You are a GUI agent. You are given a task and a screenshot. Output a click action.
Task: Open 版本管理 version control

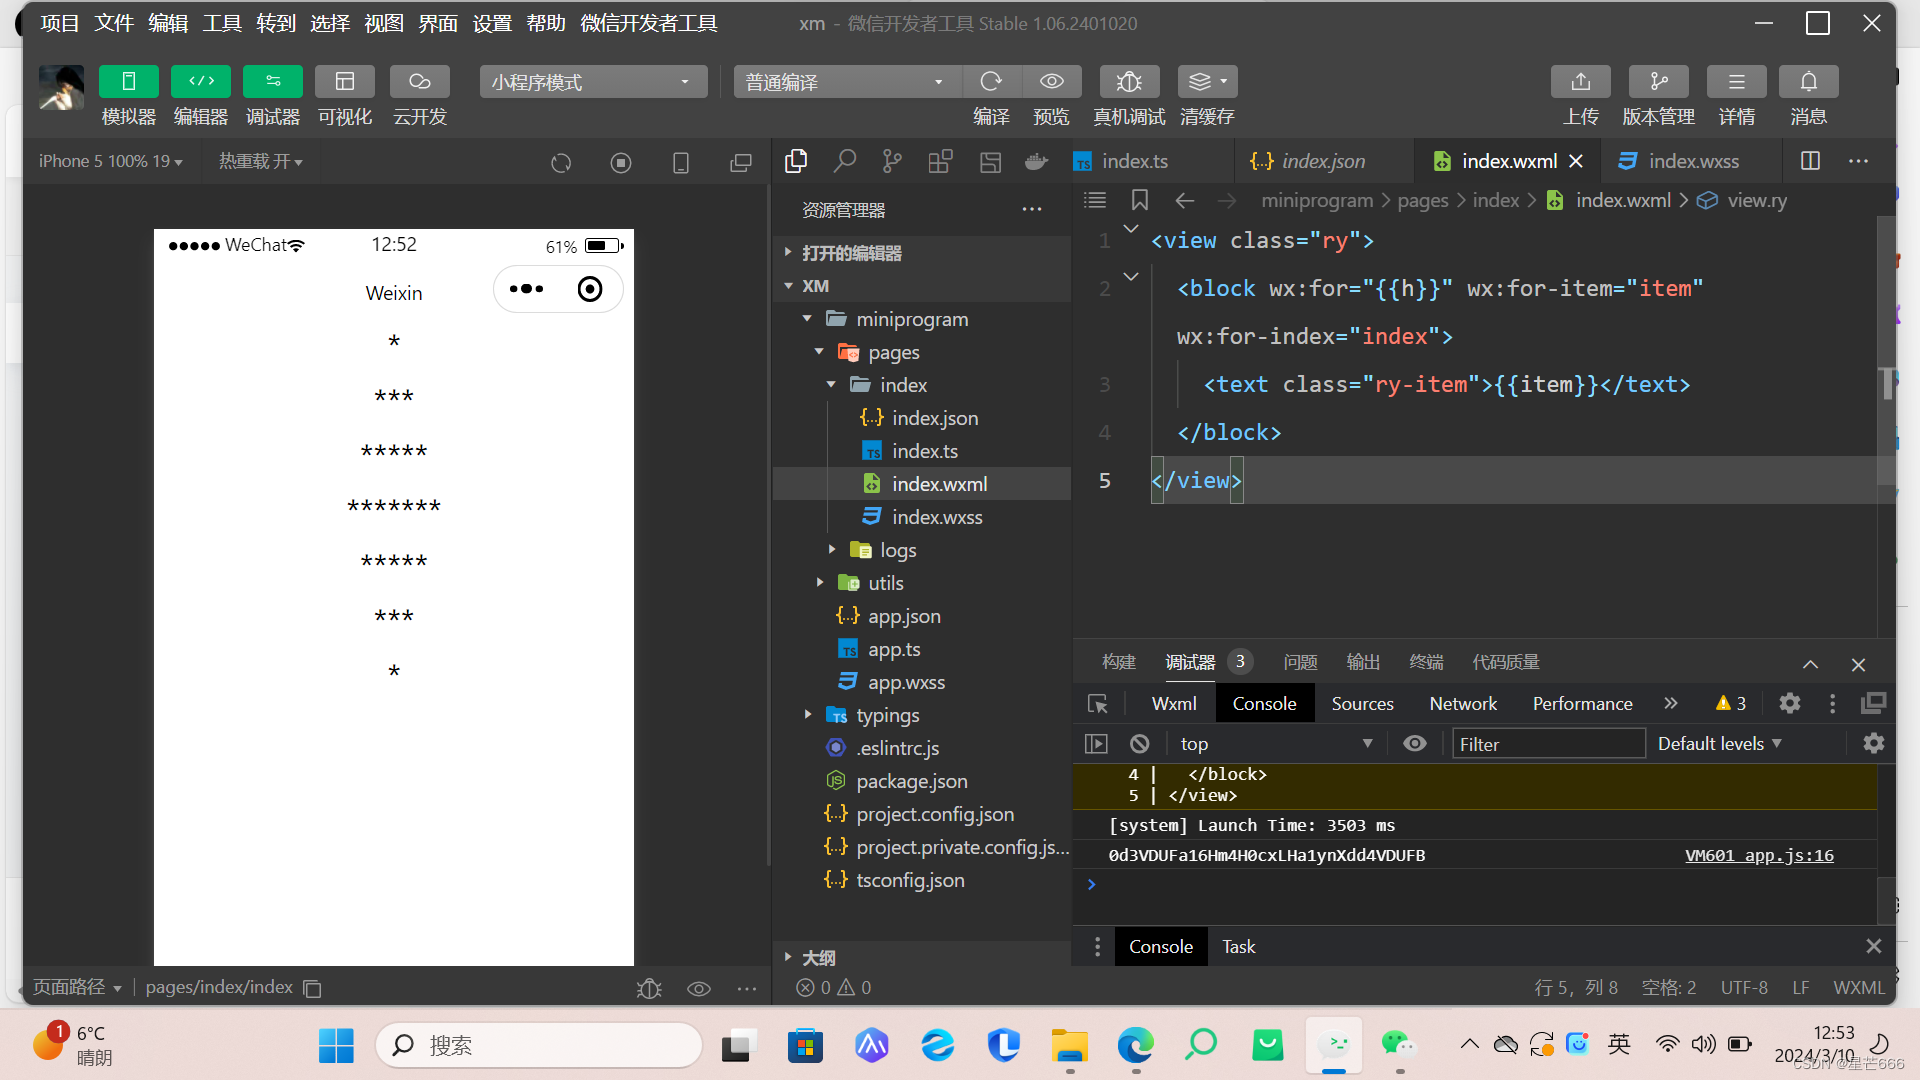coord(1658,82)
